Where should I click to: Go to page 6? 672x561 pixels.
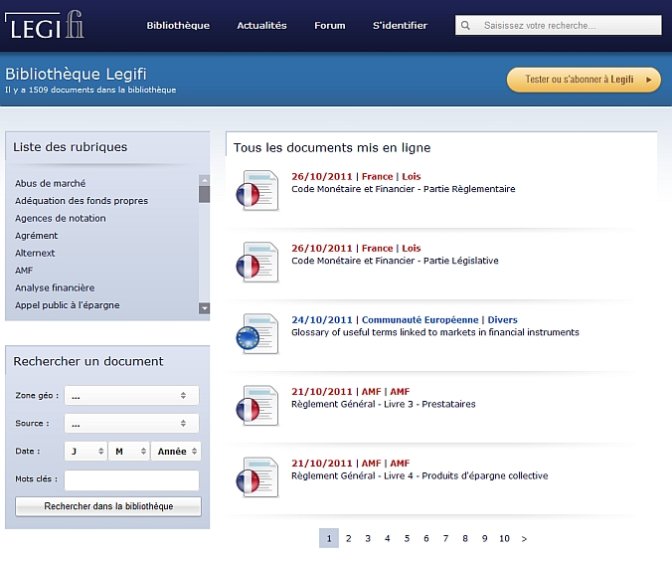tap(426, 539)
